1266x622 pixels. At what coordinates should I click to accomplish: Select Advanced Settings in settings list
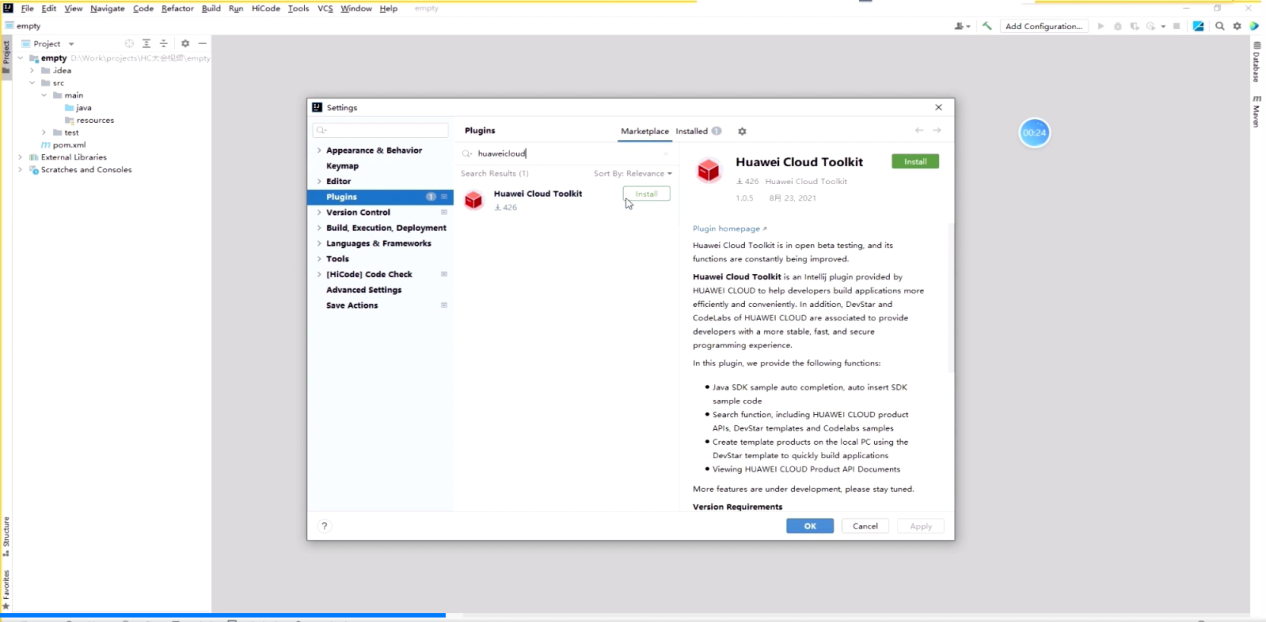[364, 290]
